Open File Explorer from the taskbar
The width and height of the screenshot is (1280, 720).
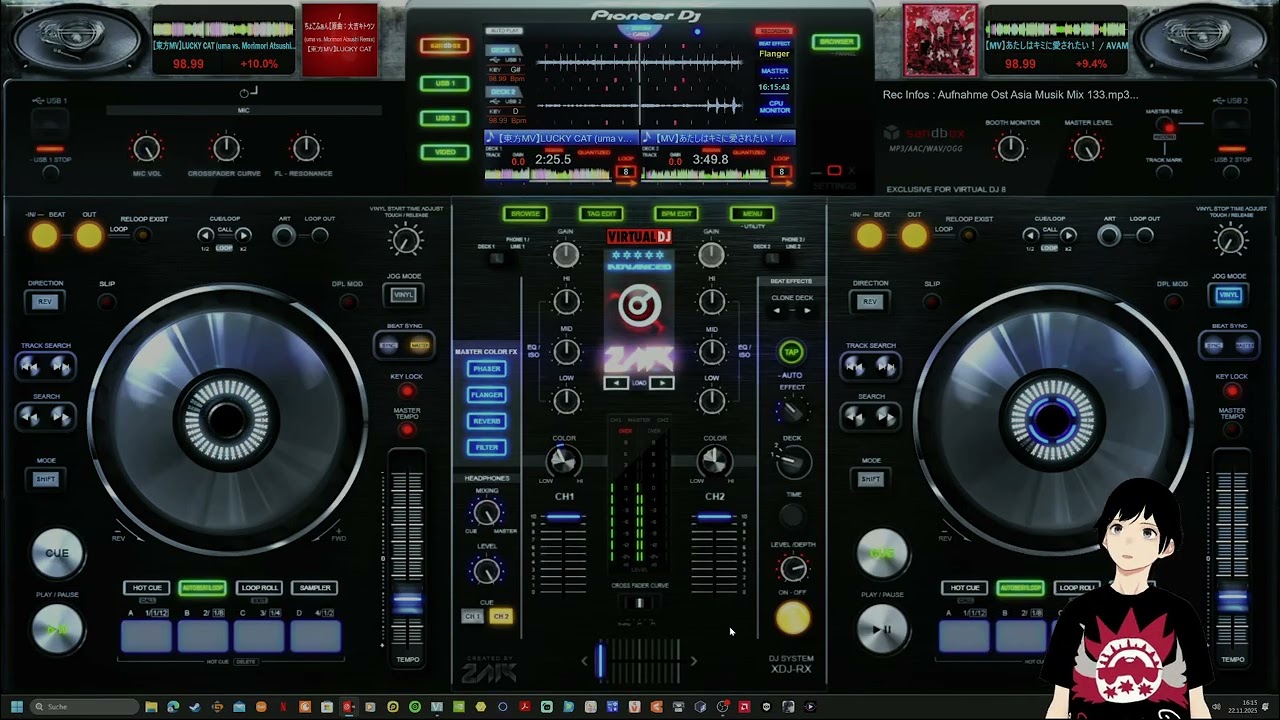[x=151, y=707]
